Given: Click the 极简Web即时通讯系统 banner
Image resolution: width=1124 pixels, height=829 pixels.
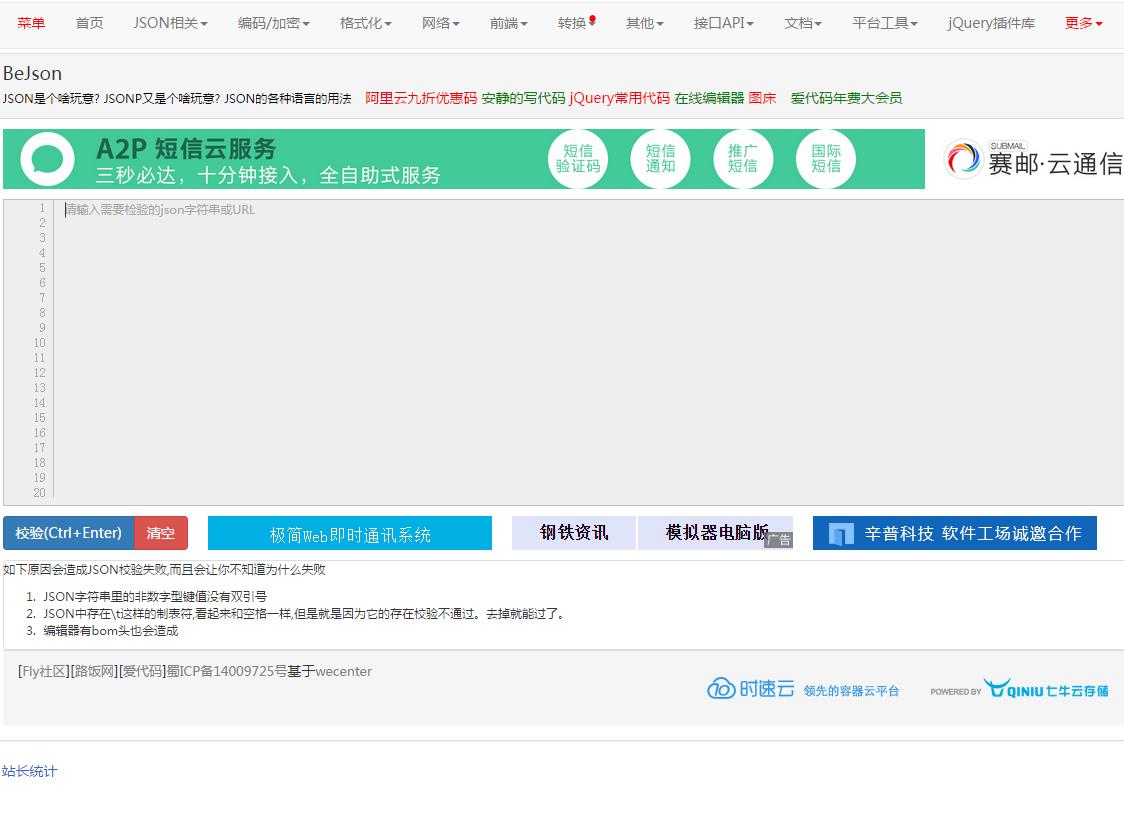Looking at the screenshot, I should click(x=350, y=534).
